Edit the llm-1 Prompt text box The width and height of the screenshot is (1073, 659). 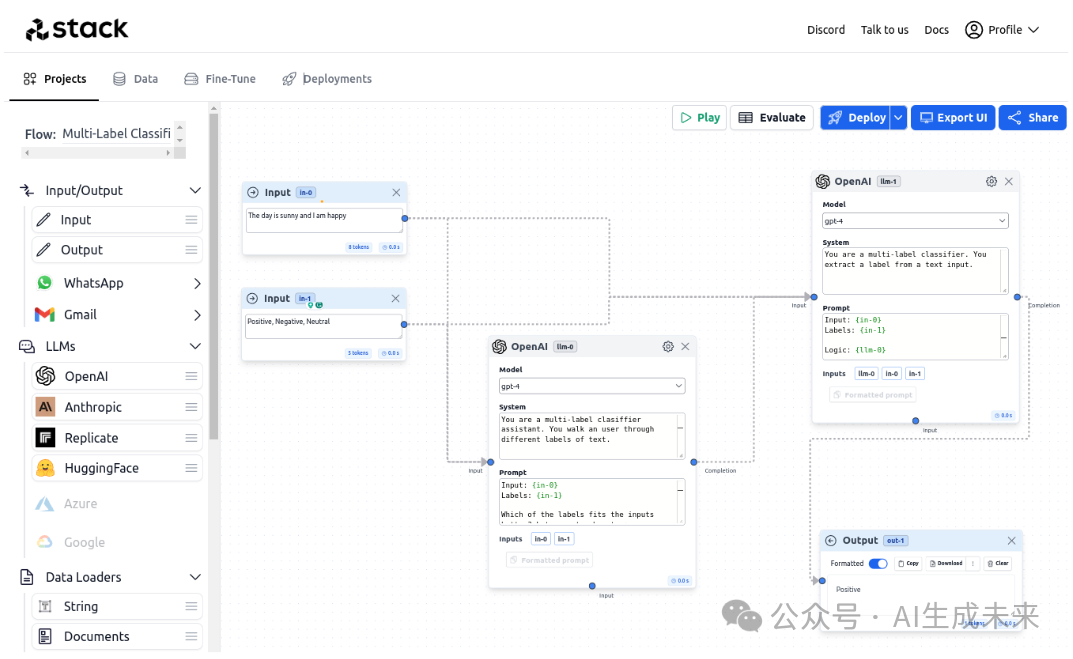coord(915,337)
